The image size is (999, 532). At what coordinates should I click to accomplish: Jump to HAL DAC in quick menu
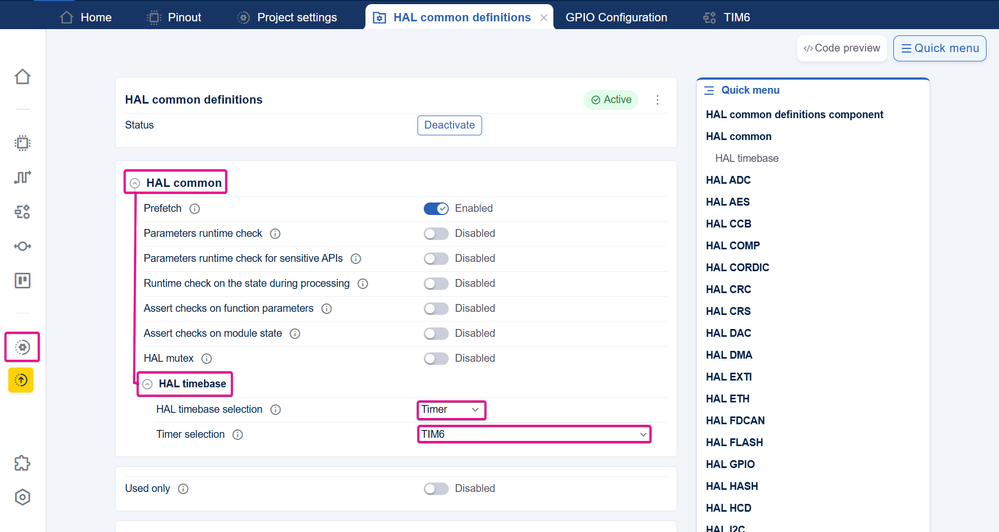tap(728, 333)
